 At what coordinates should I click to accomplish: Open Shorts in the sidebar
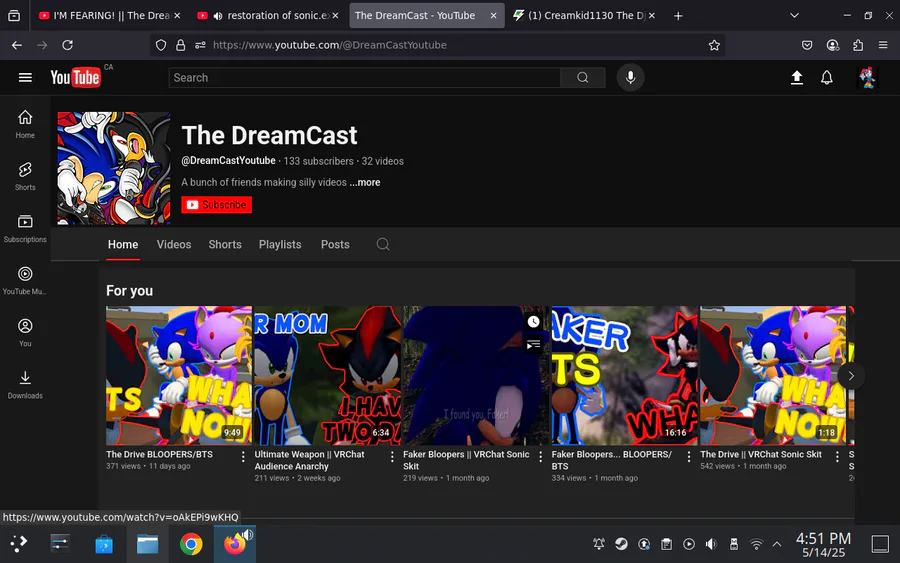[x=25, y=176]
